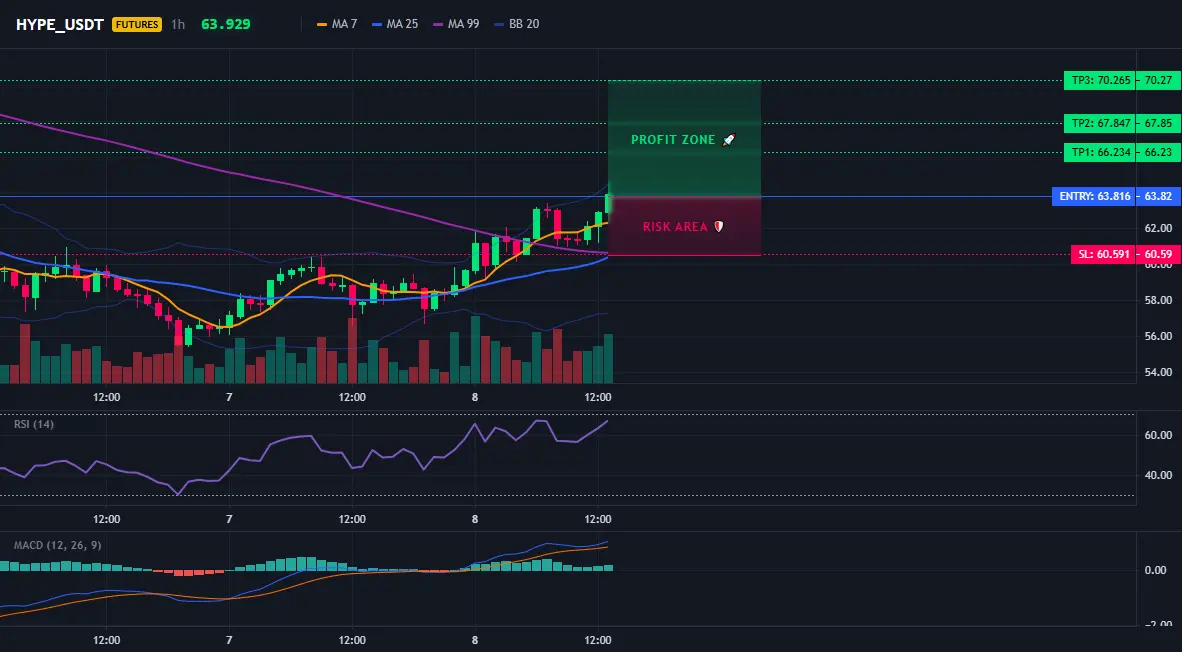Viewport: 1182px width, 652px height.
Task: Click the RSI (14) indicator title
Action: click(33, 424)
